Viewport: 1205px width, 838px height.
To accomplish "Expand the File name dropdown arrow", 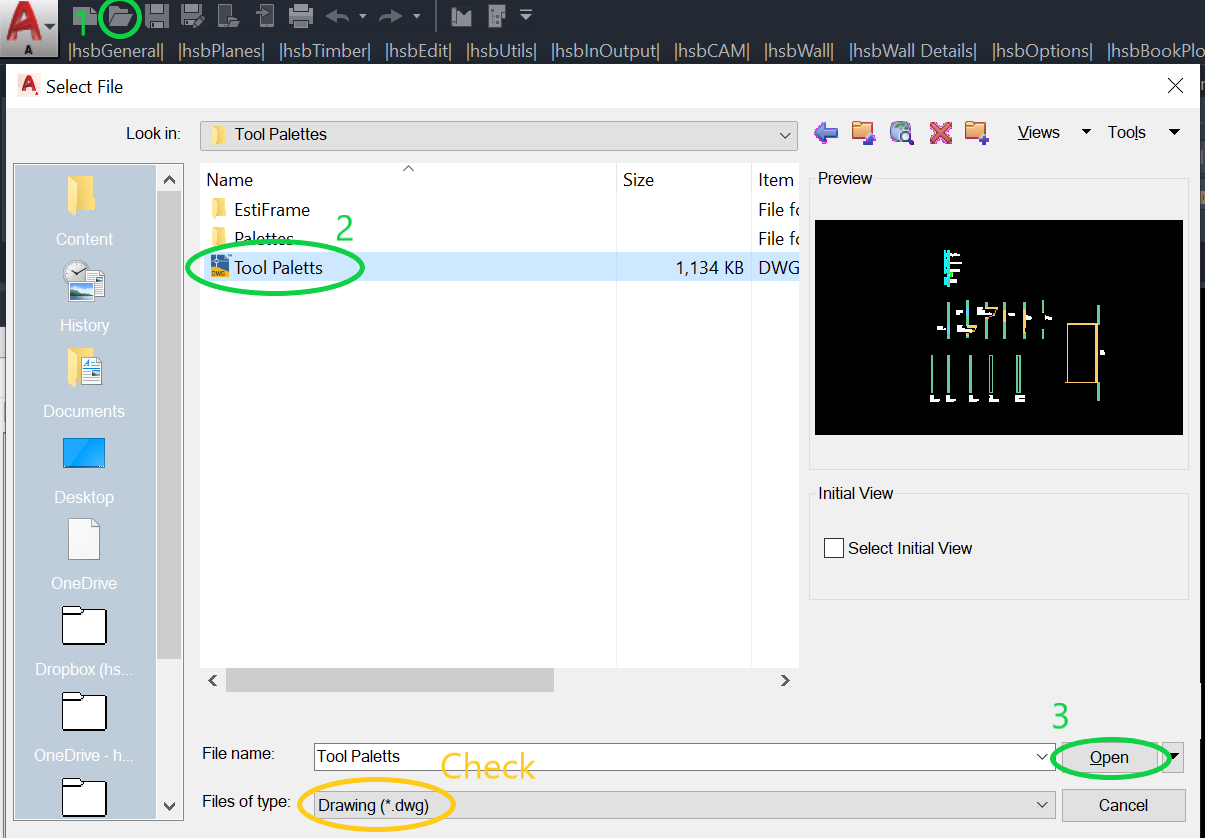I will pyautogui.click(x=1044, y=757).
